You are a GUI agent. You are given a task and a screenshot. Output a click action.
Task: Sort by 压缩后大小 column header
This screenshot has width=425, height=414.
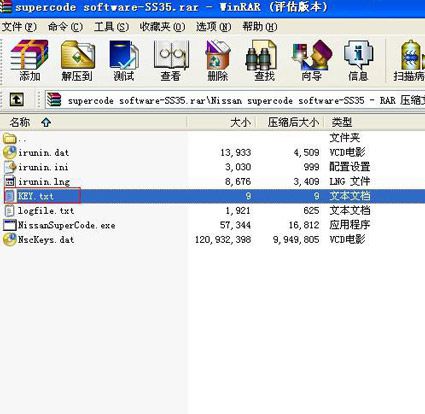click(x=290, y=122)
